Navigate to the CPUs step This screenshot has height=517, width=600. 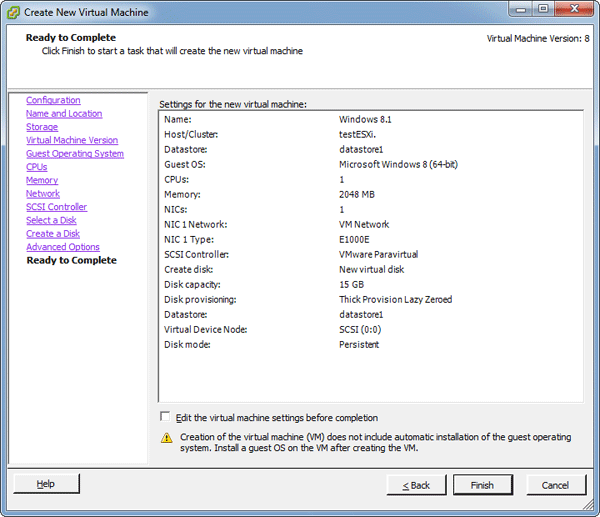pyautogui.click(x=37, y=167)
